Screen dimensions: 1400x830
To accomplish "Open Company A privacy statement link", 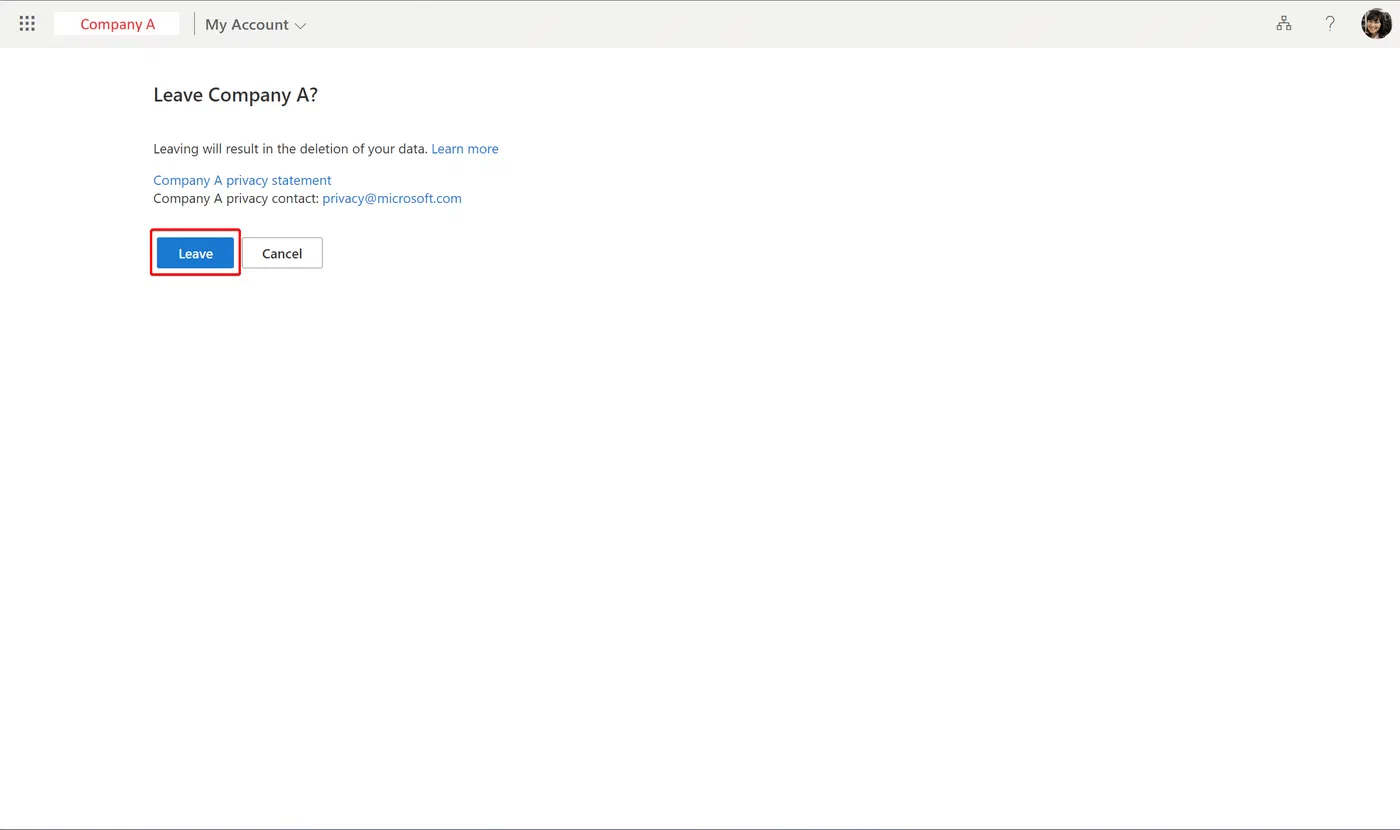I will coord(242,180).
